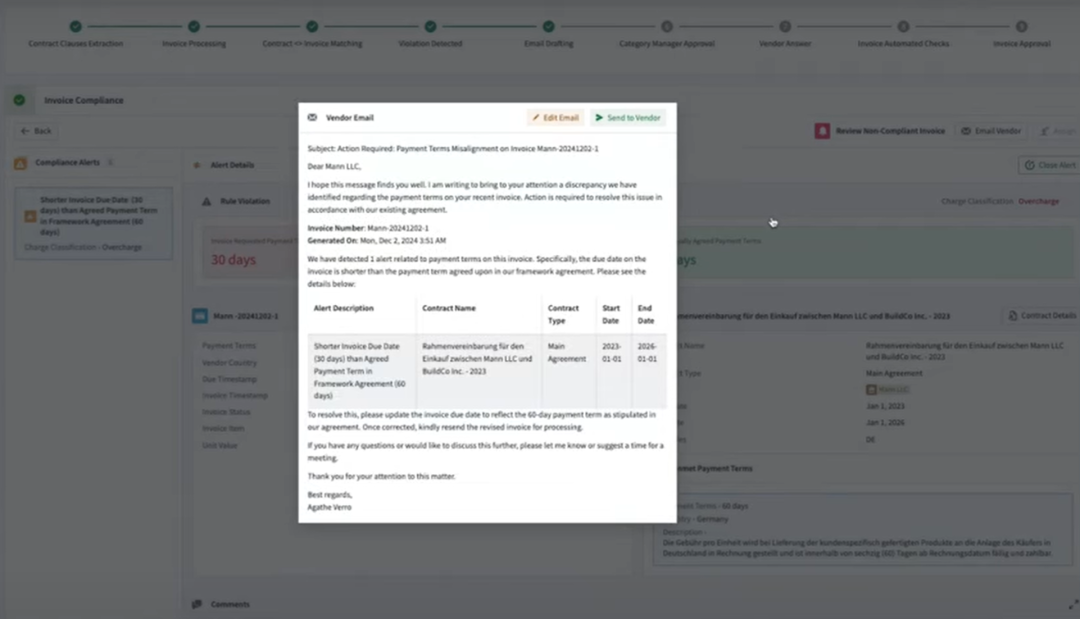
Task: Send the email to vendor
Action: tap(628, 118)
